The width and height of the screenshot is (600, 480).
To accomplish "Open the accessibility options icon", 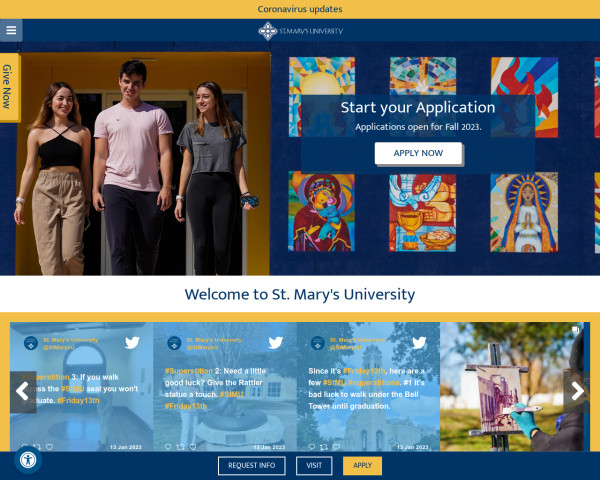I will pos(28,460).
